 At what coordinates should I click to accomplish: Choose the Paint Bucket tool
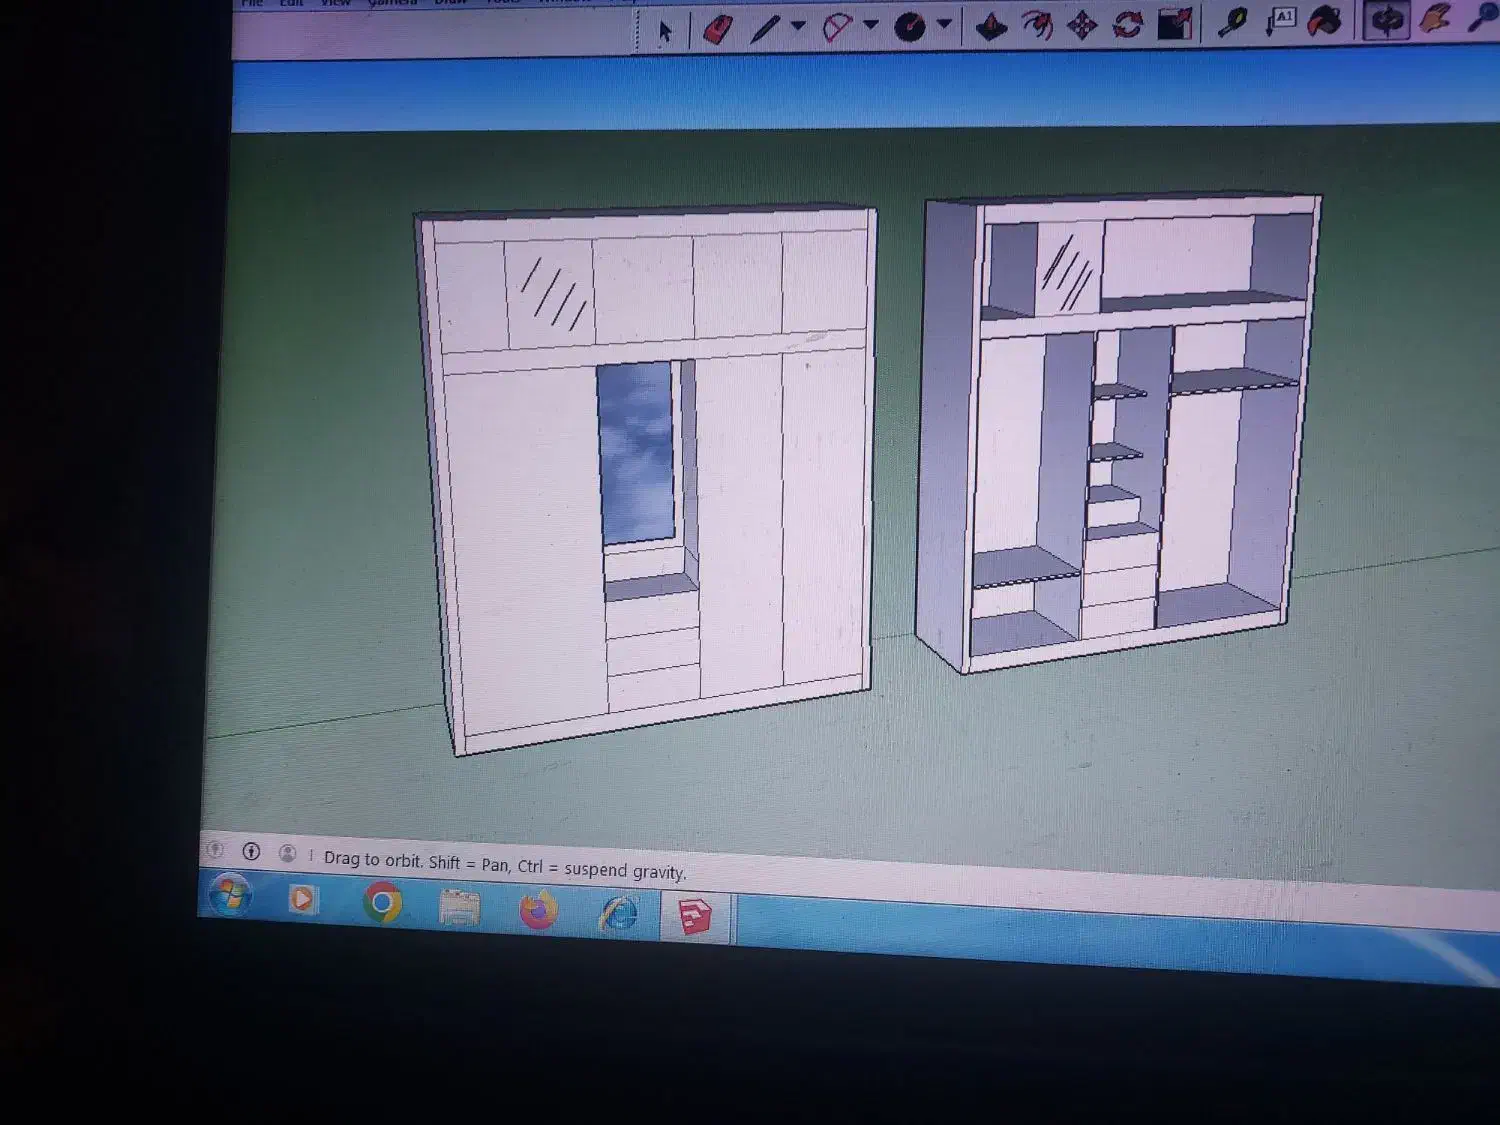click(1325, 20)
